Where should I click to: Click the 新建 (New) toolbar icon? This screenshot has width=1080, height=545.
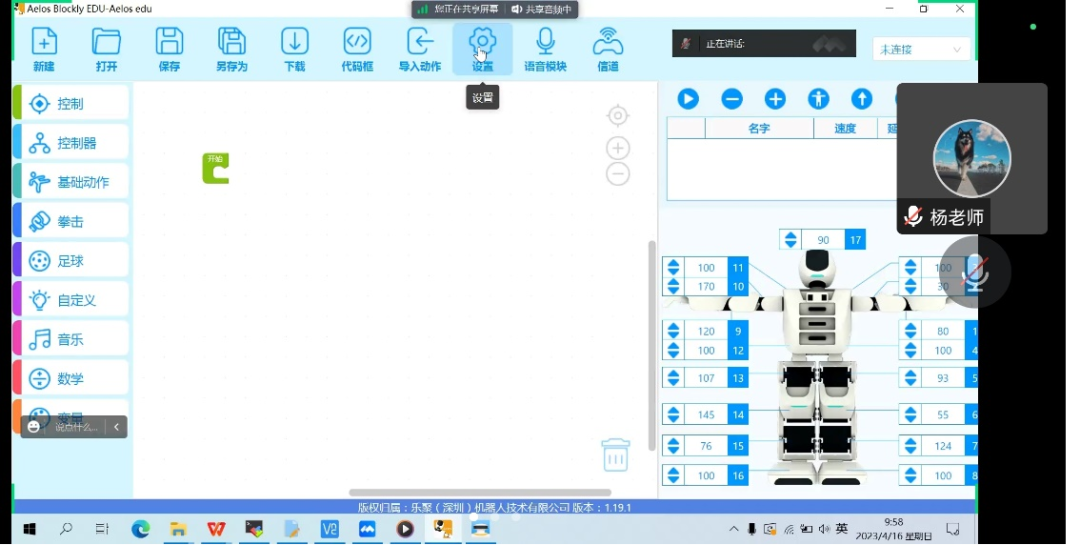44,48
